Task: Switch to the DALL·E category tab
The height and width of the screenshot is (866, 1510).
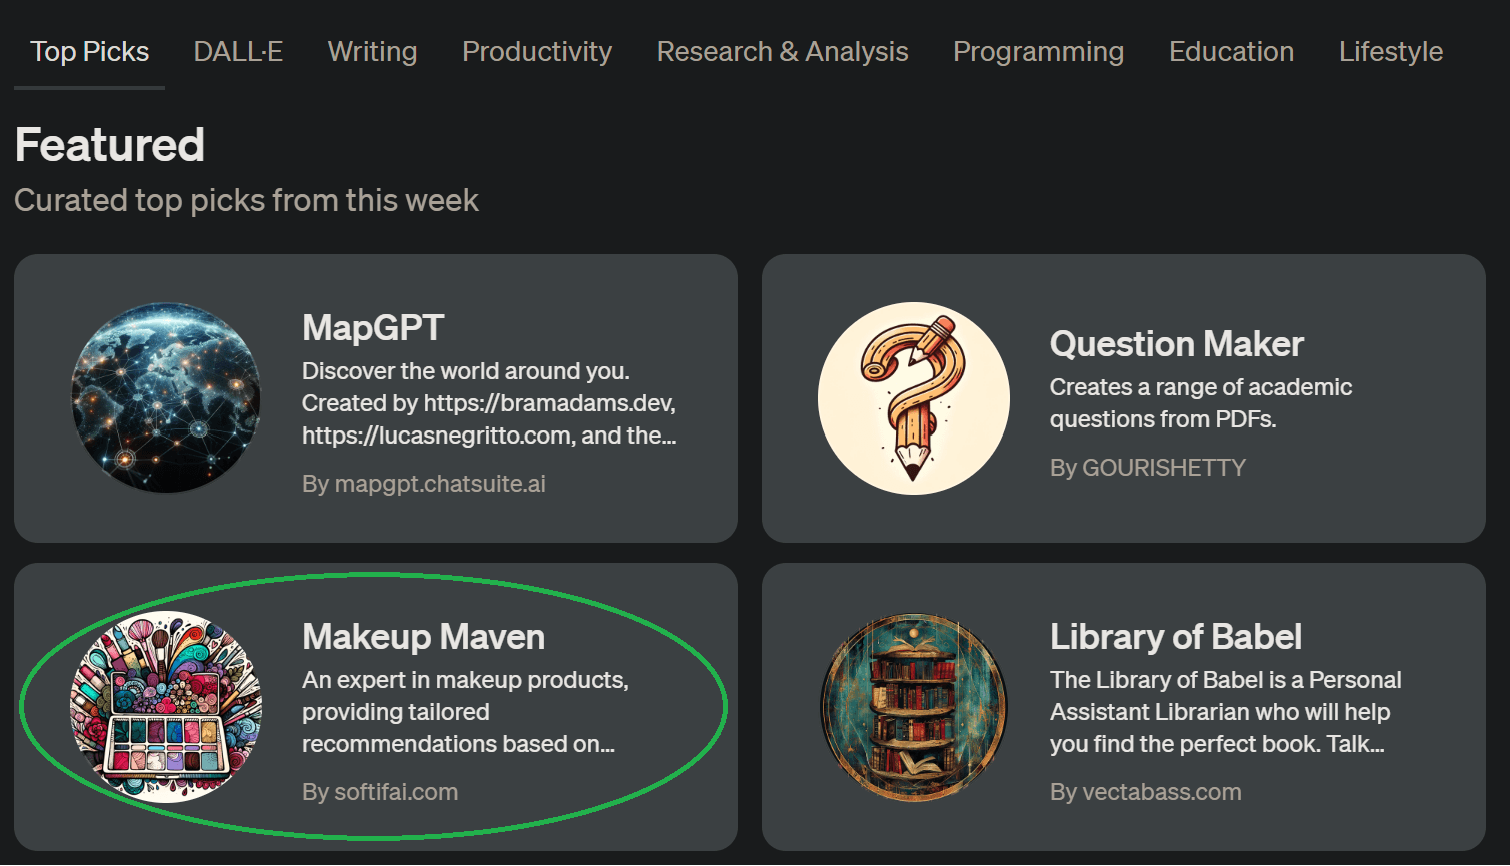Action: point(238,51)
